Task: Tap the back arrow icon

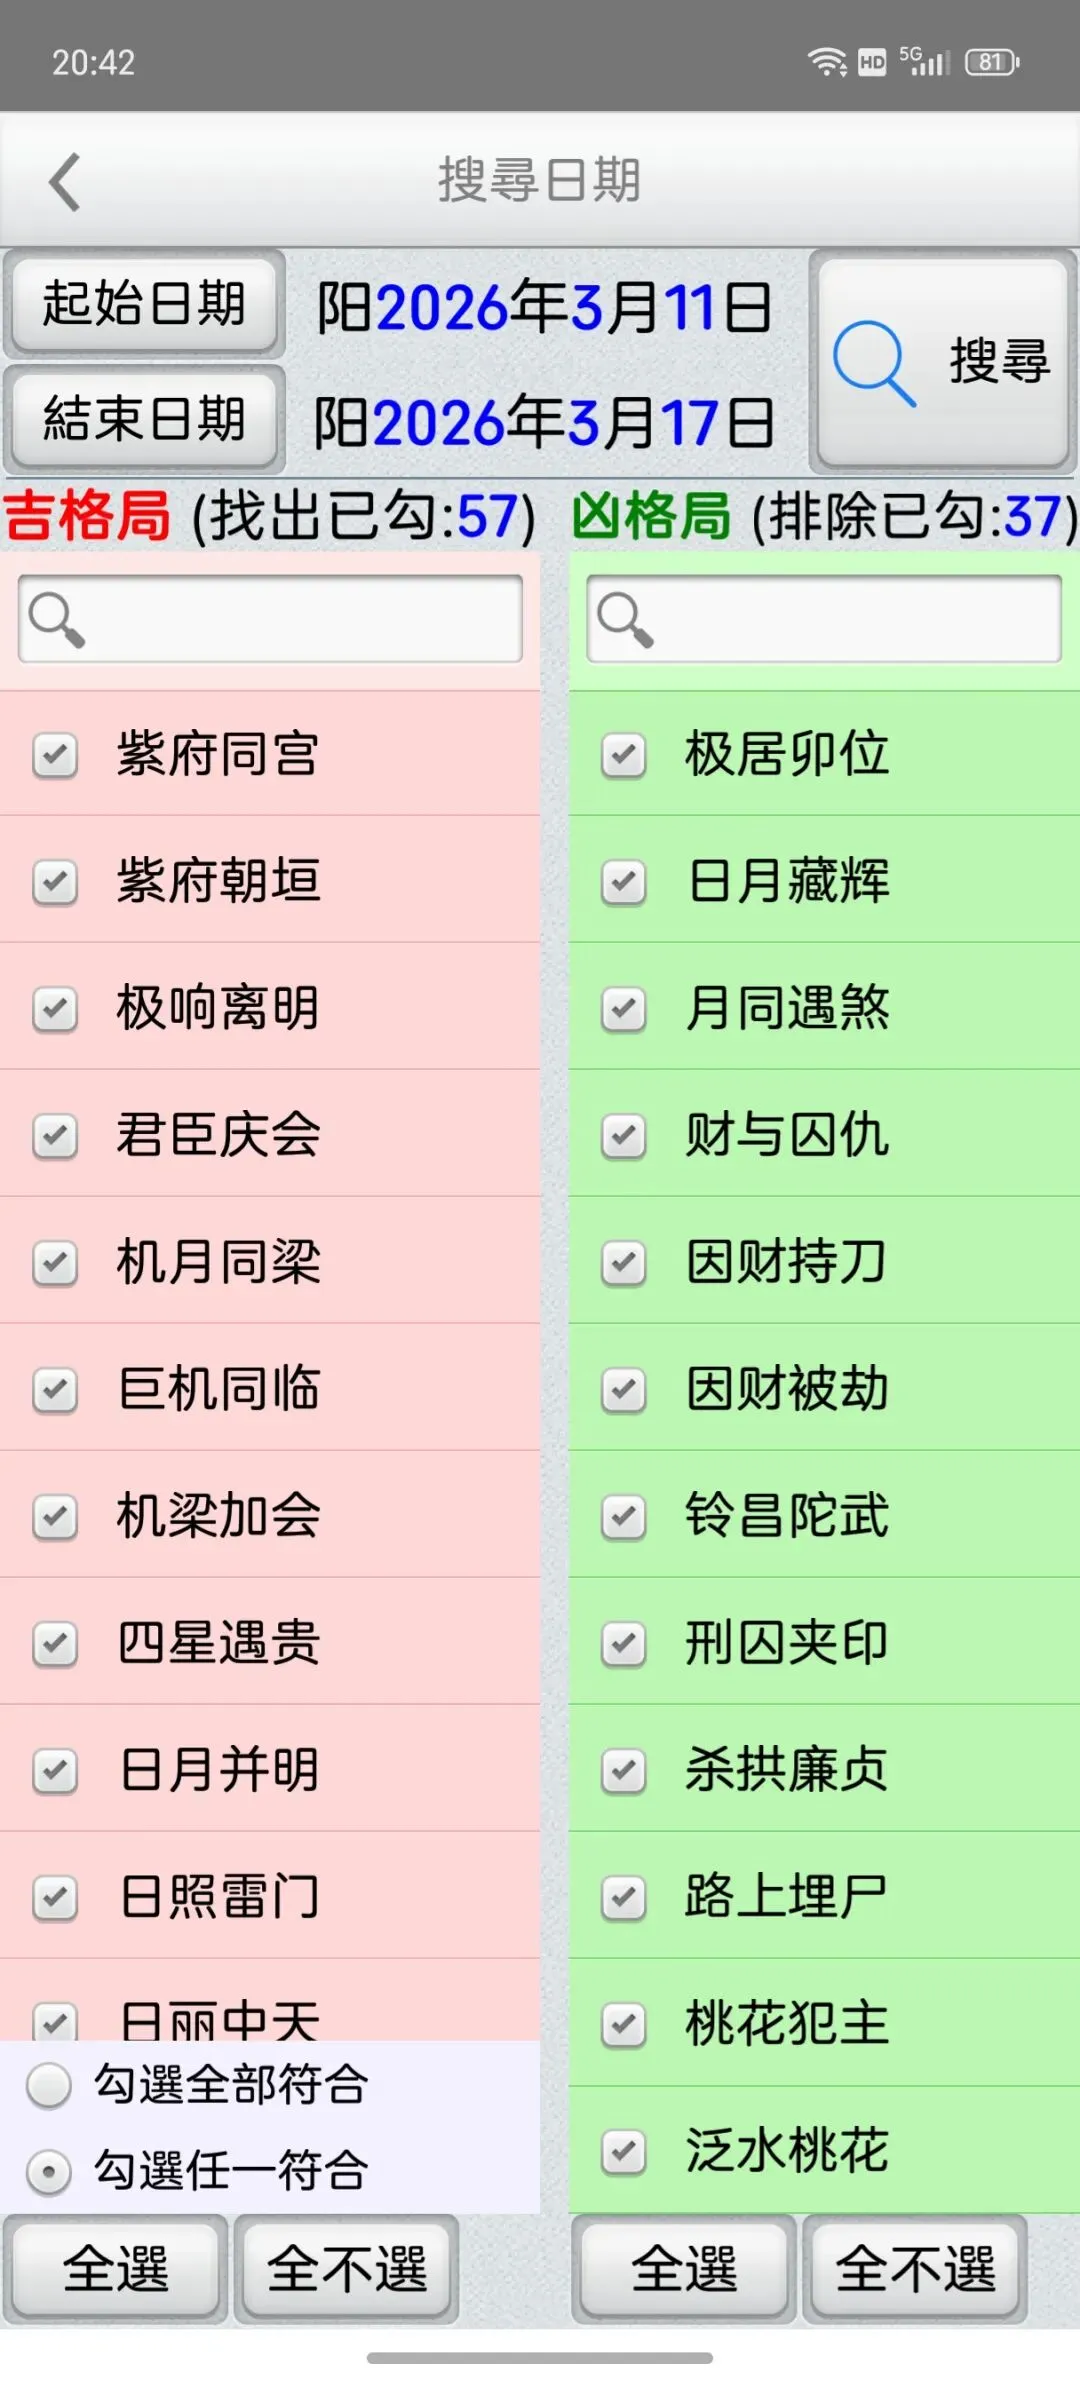Action: pyautogui.click(x=65, y=182)
